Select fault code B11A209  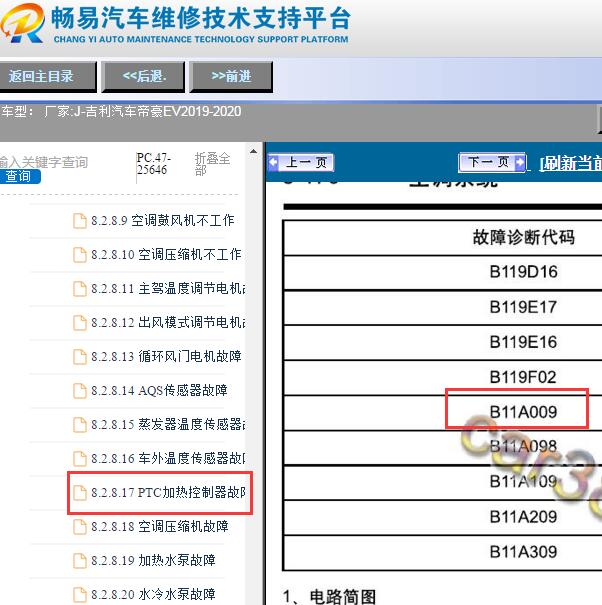pyautogui.click(x=523, y=517)
